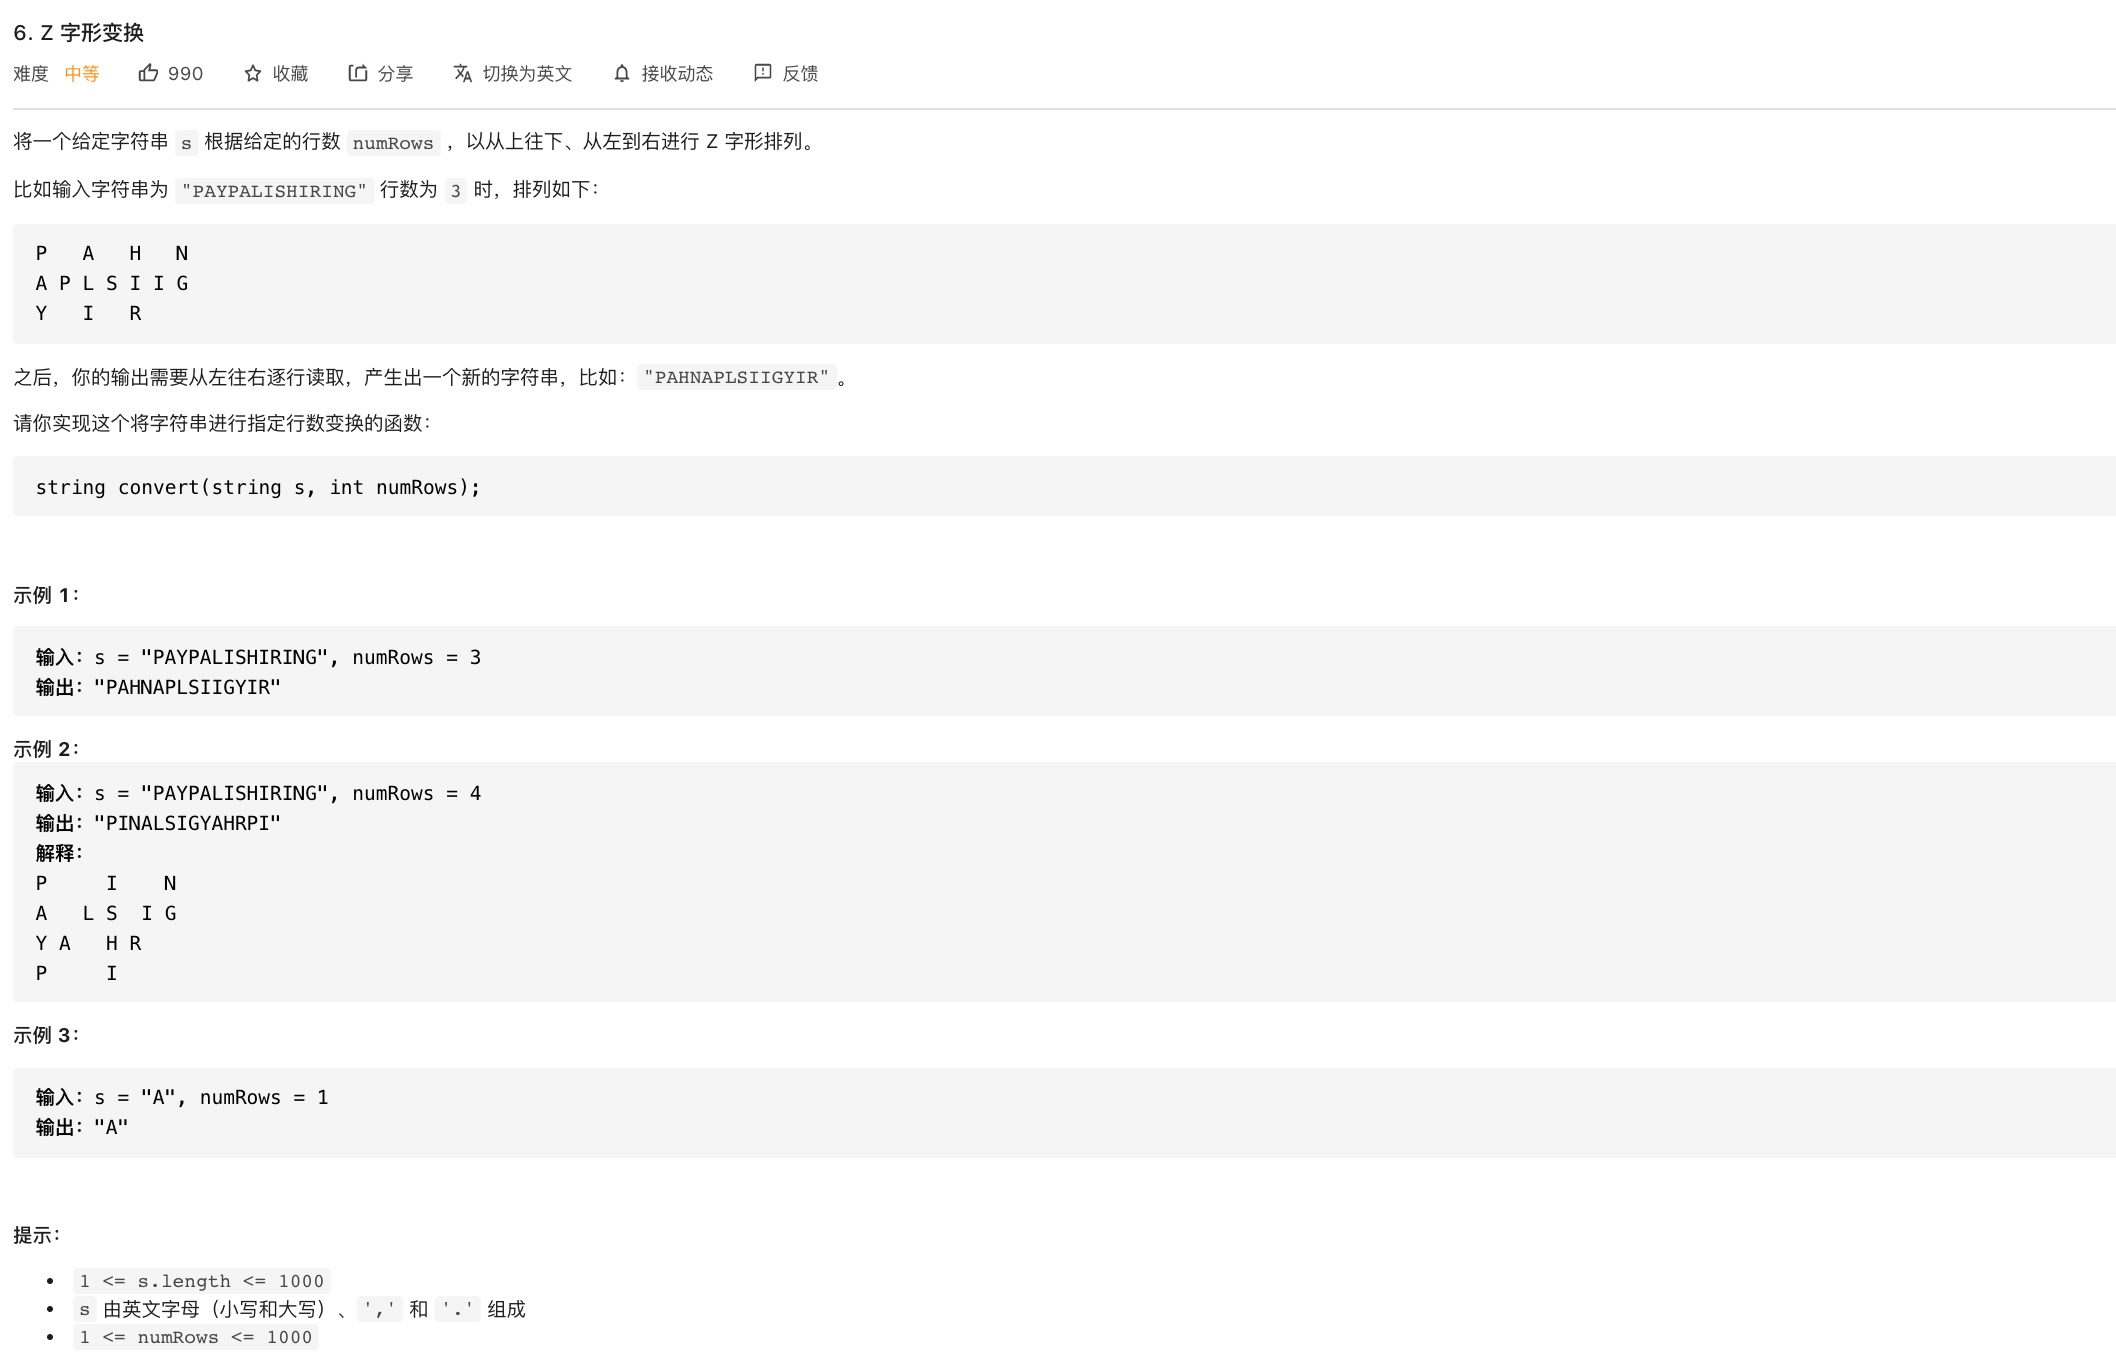Click the s.length constraint code tag
2116x1364 pixels.
pyautogui.click(x=201, y=1281)
